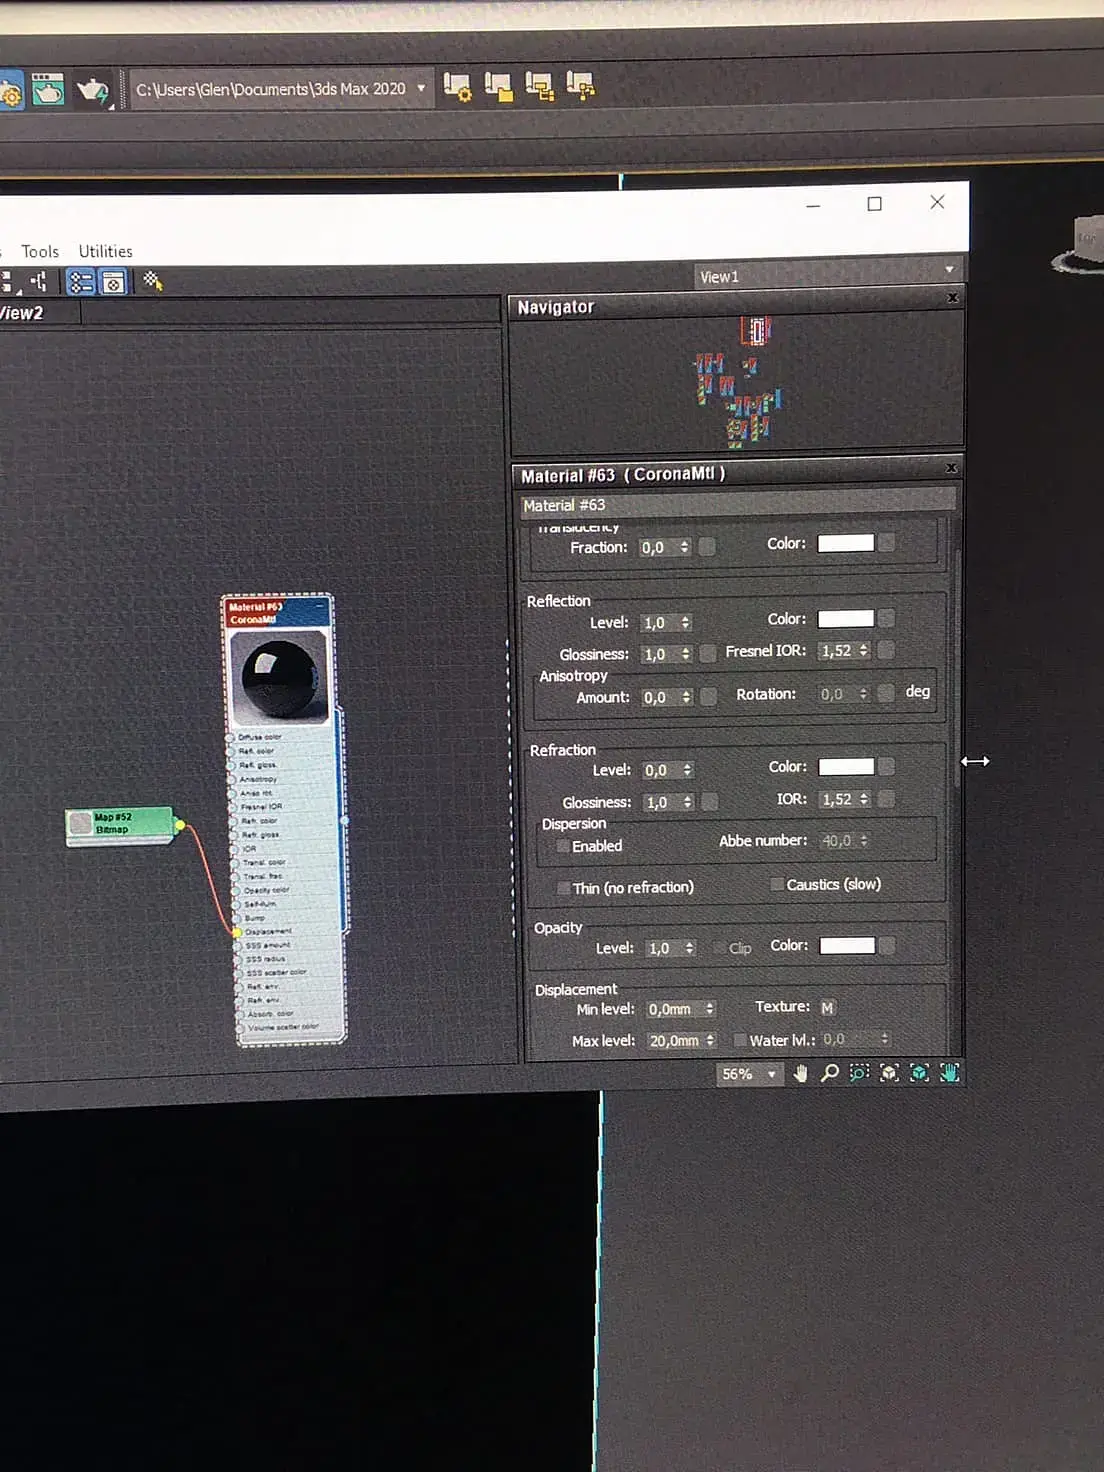Click the Pan to Selected icon
The width and height of the screenshot is (1104, 1472).
[949, 1073]
